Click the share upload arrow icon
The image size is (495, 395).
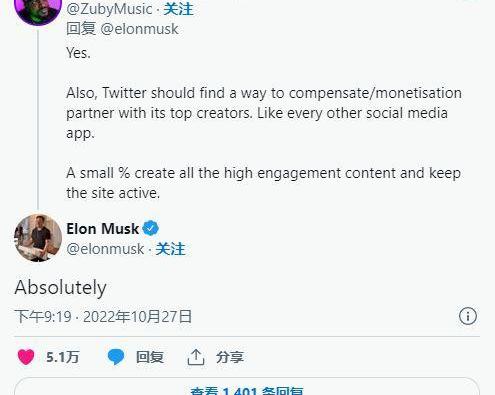tap(196, 357)
